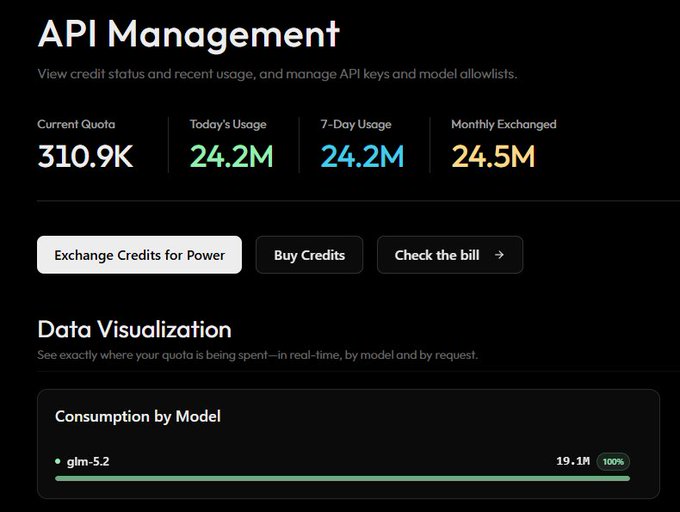Select the 7-Day Usage value 24.2M
This screenshot has height=512, width=680.
click(362, 156)
